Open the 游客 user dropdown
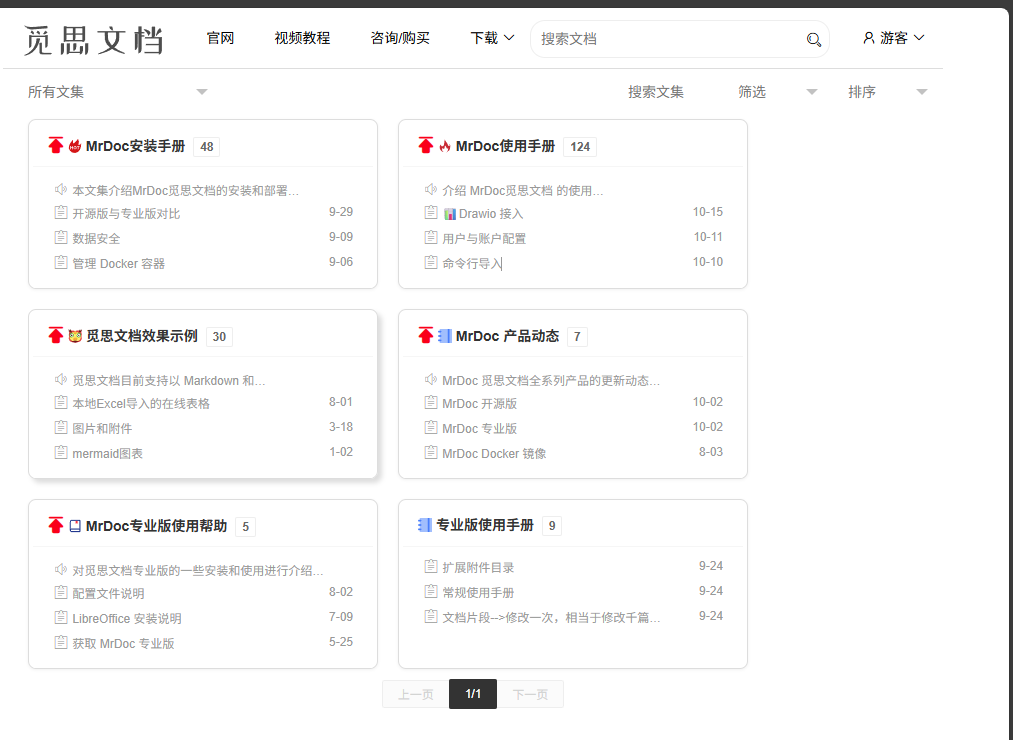This screenshot has width=1013, height=740. click(893, 38)
